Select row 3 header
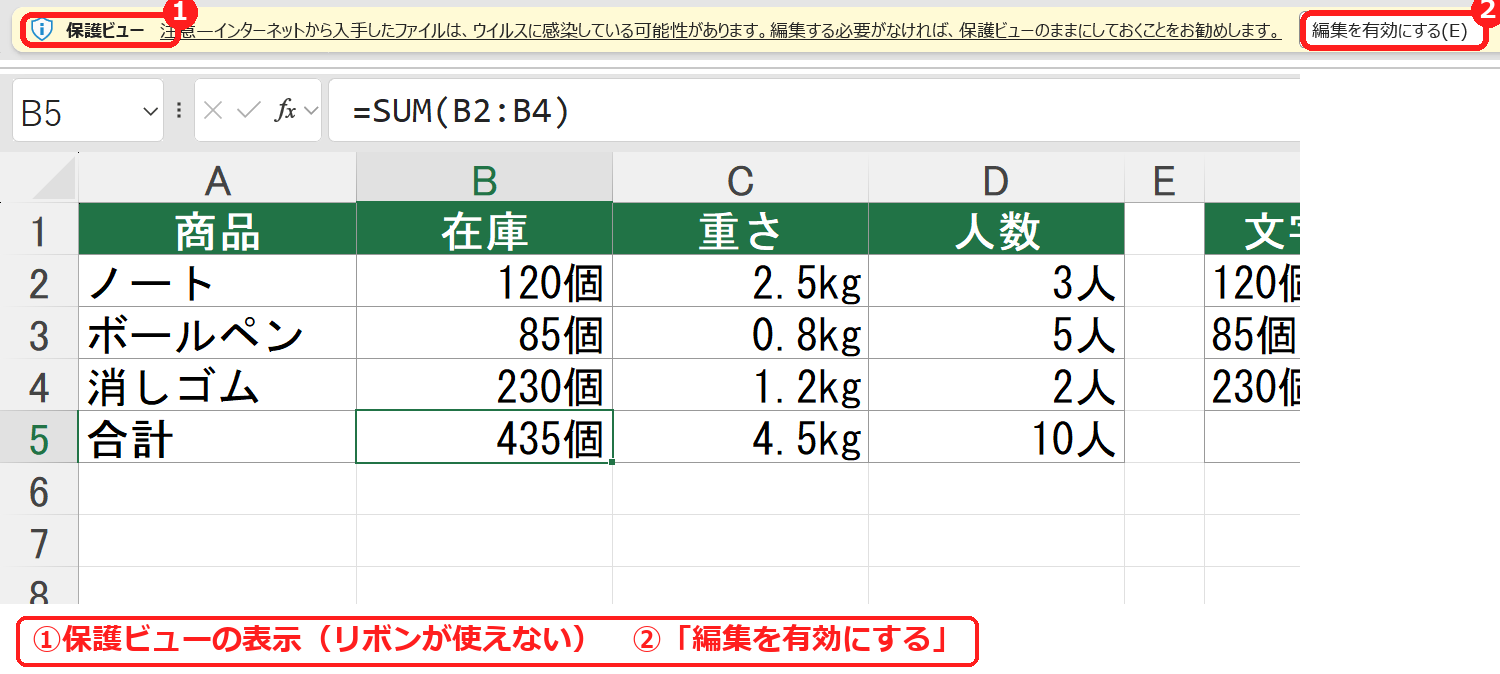The image size is (1500, 674). pos(39,333)
